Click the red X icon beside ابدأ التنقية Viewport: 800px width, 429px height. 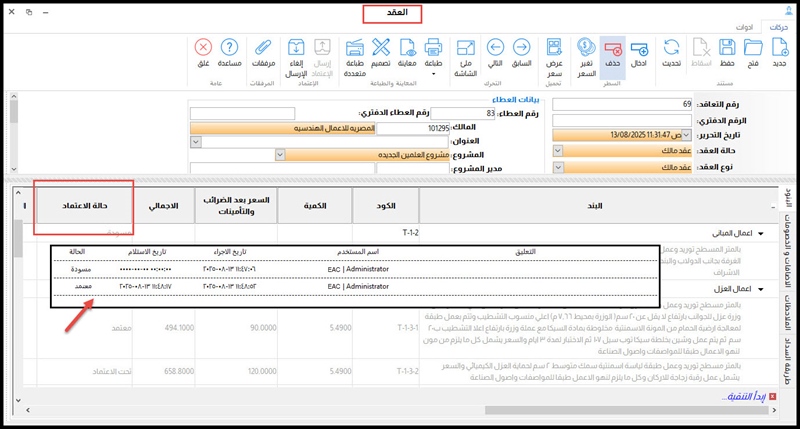click(x=772, y=396)
